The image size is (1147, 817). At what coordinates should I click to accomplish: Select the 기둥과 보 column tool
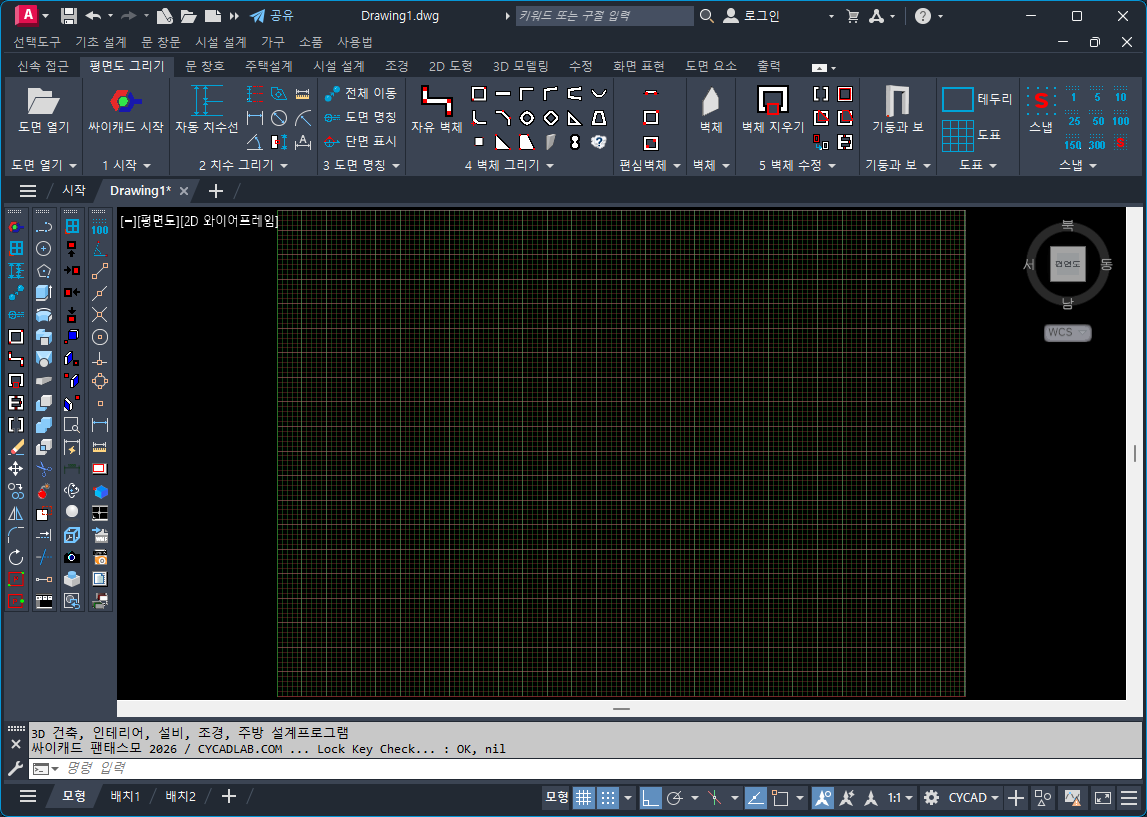click(x=897, y=101)
